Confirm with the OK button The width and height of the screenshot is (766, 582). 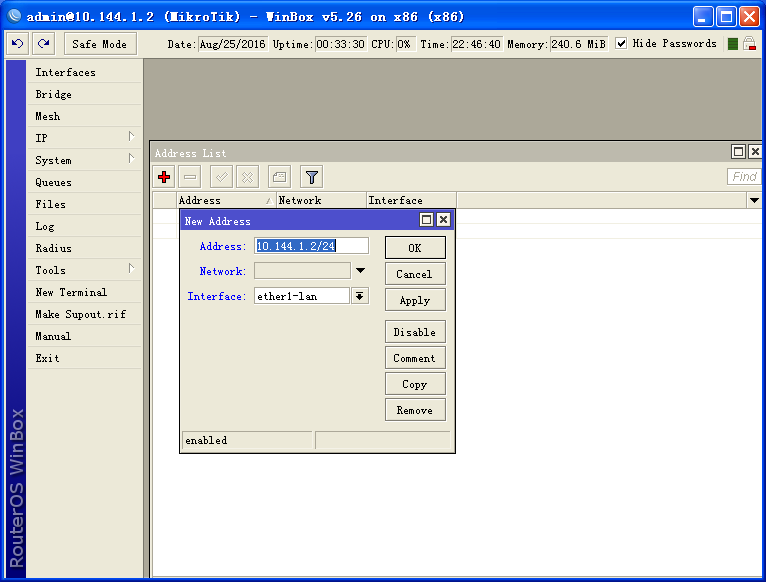coord(415,248)
